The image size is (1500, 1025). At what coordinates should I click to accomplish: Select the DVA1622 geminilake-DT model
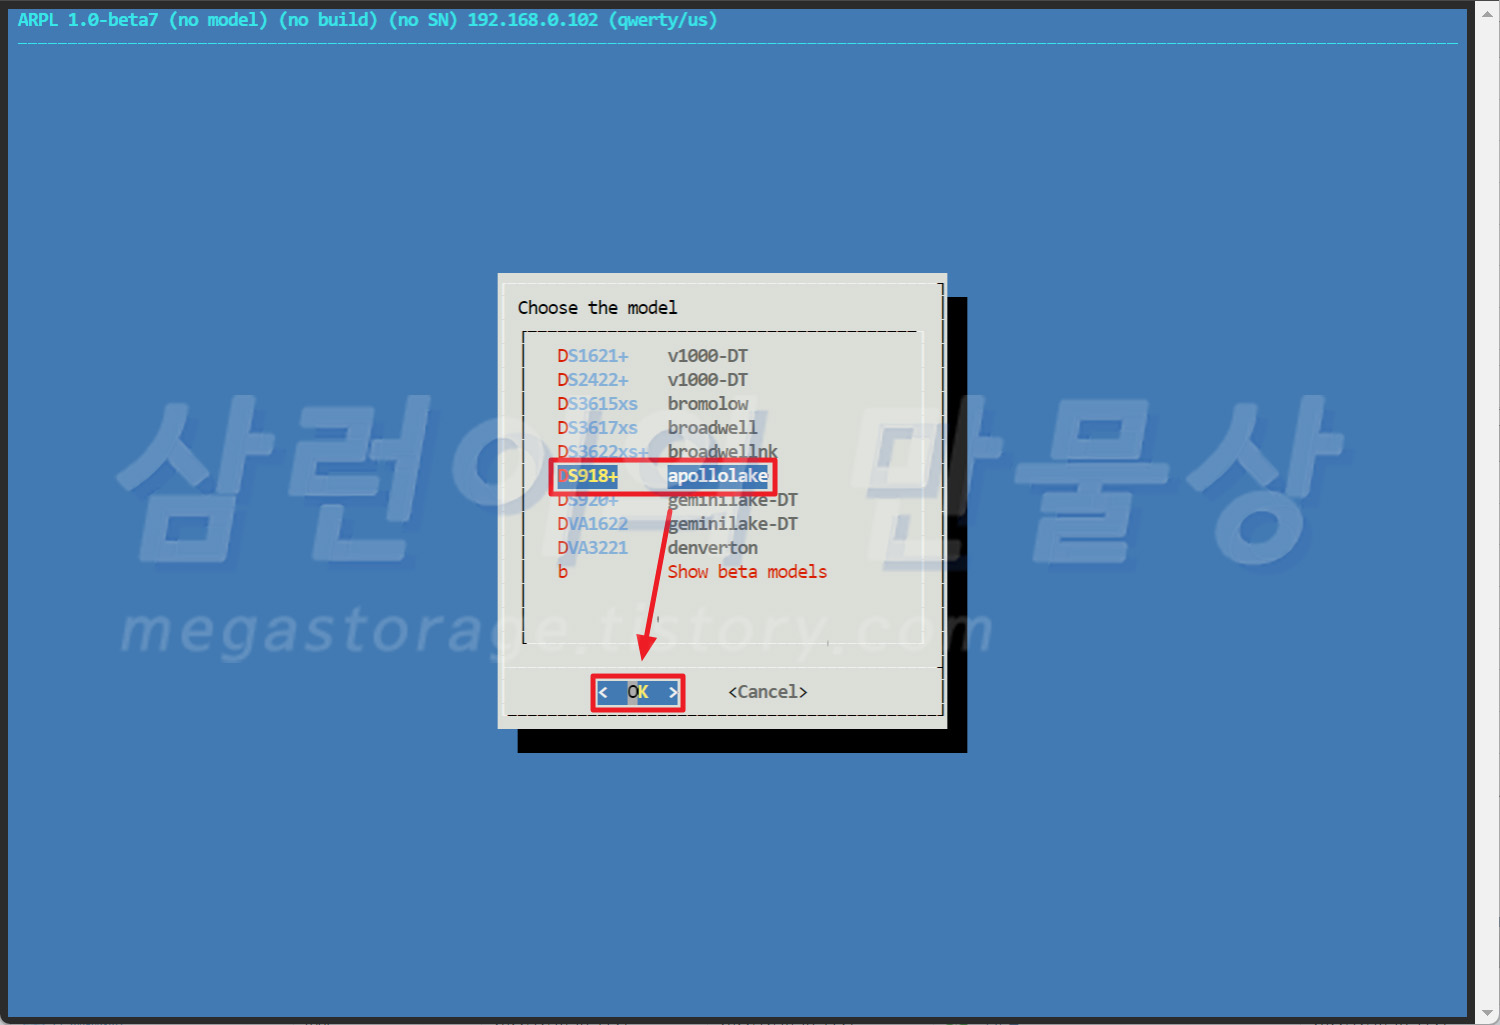tap(677, 524)
